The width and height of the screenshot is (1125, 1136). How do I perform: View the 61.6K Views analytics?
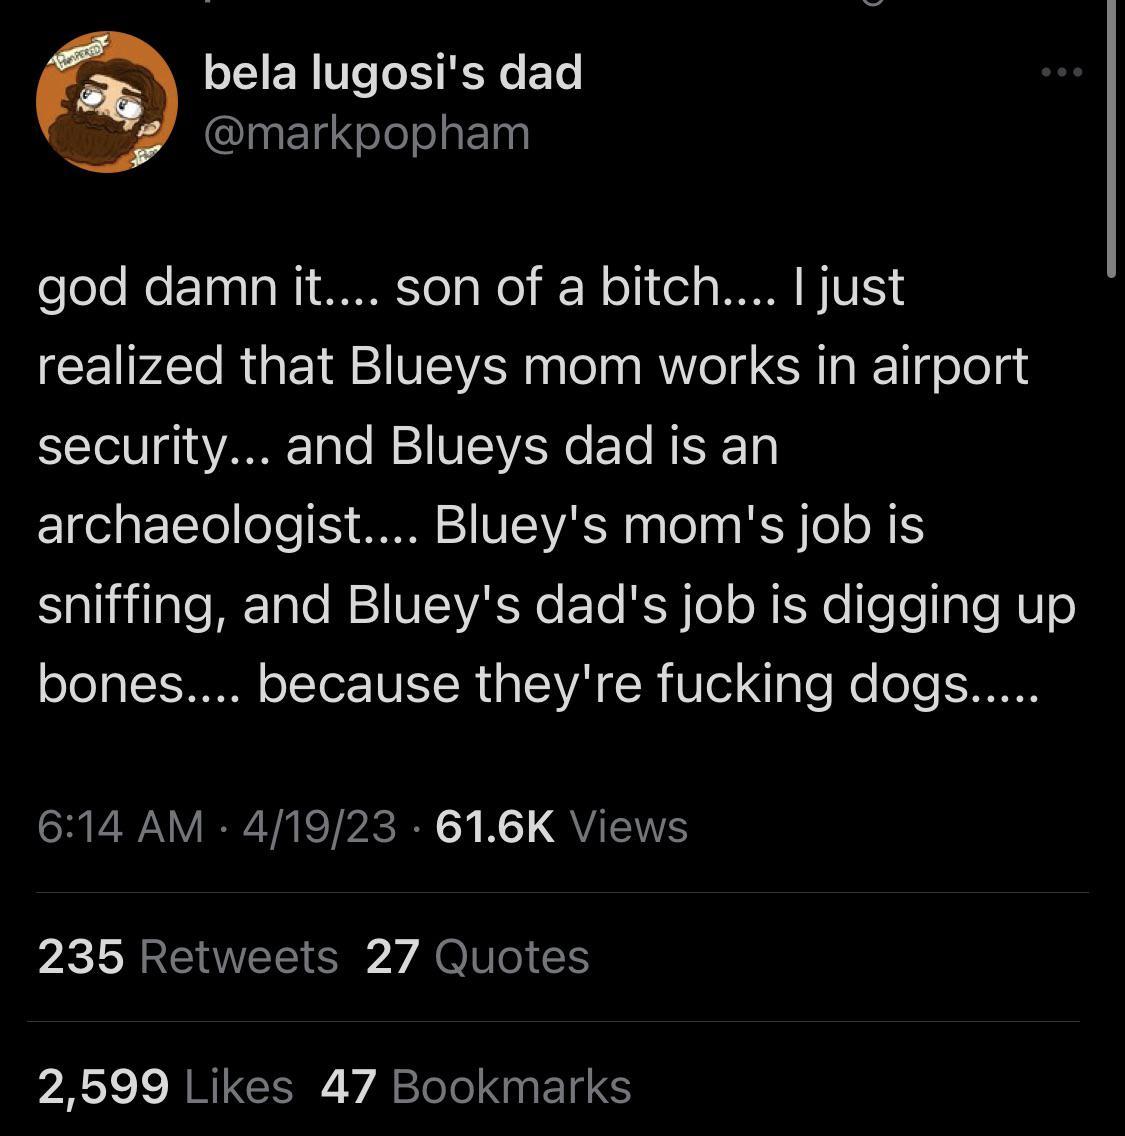pos(562,827)
